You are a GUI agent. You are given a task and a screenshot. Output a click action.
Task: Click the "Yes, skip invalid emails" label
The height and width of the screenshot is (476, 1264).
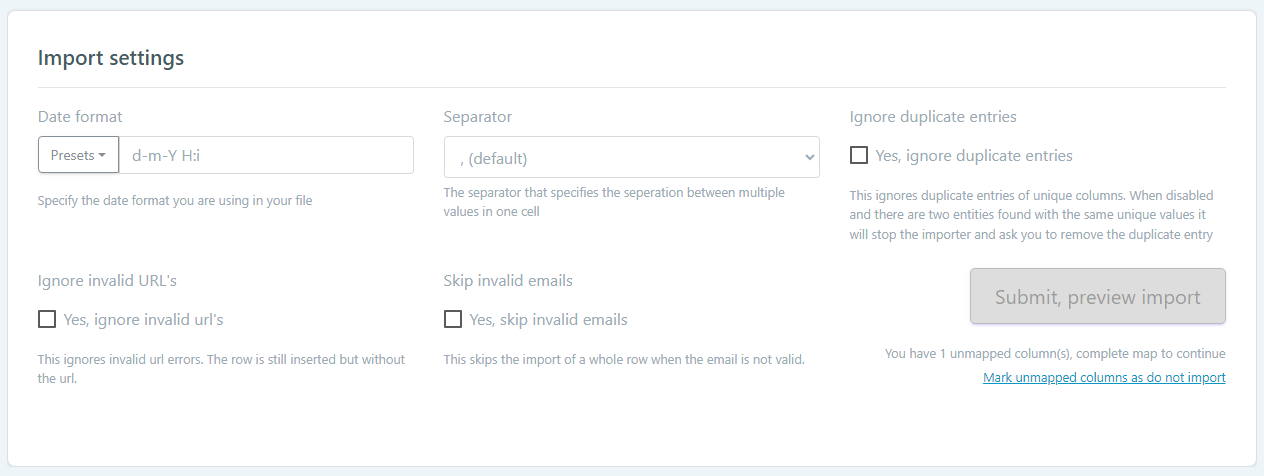[x=548, y=320]
